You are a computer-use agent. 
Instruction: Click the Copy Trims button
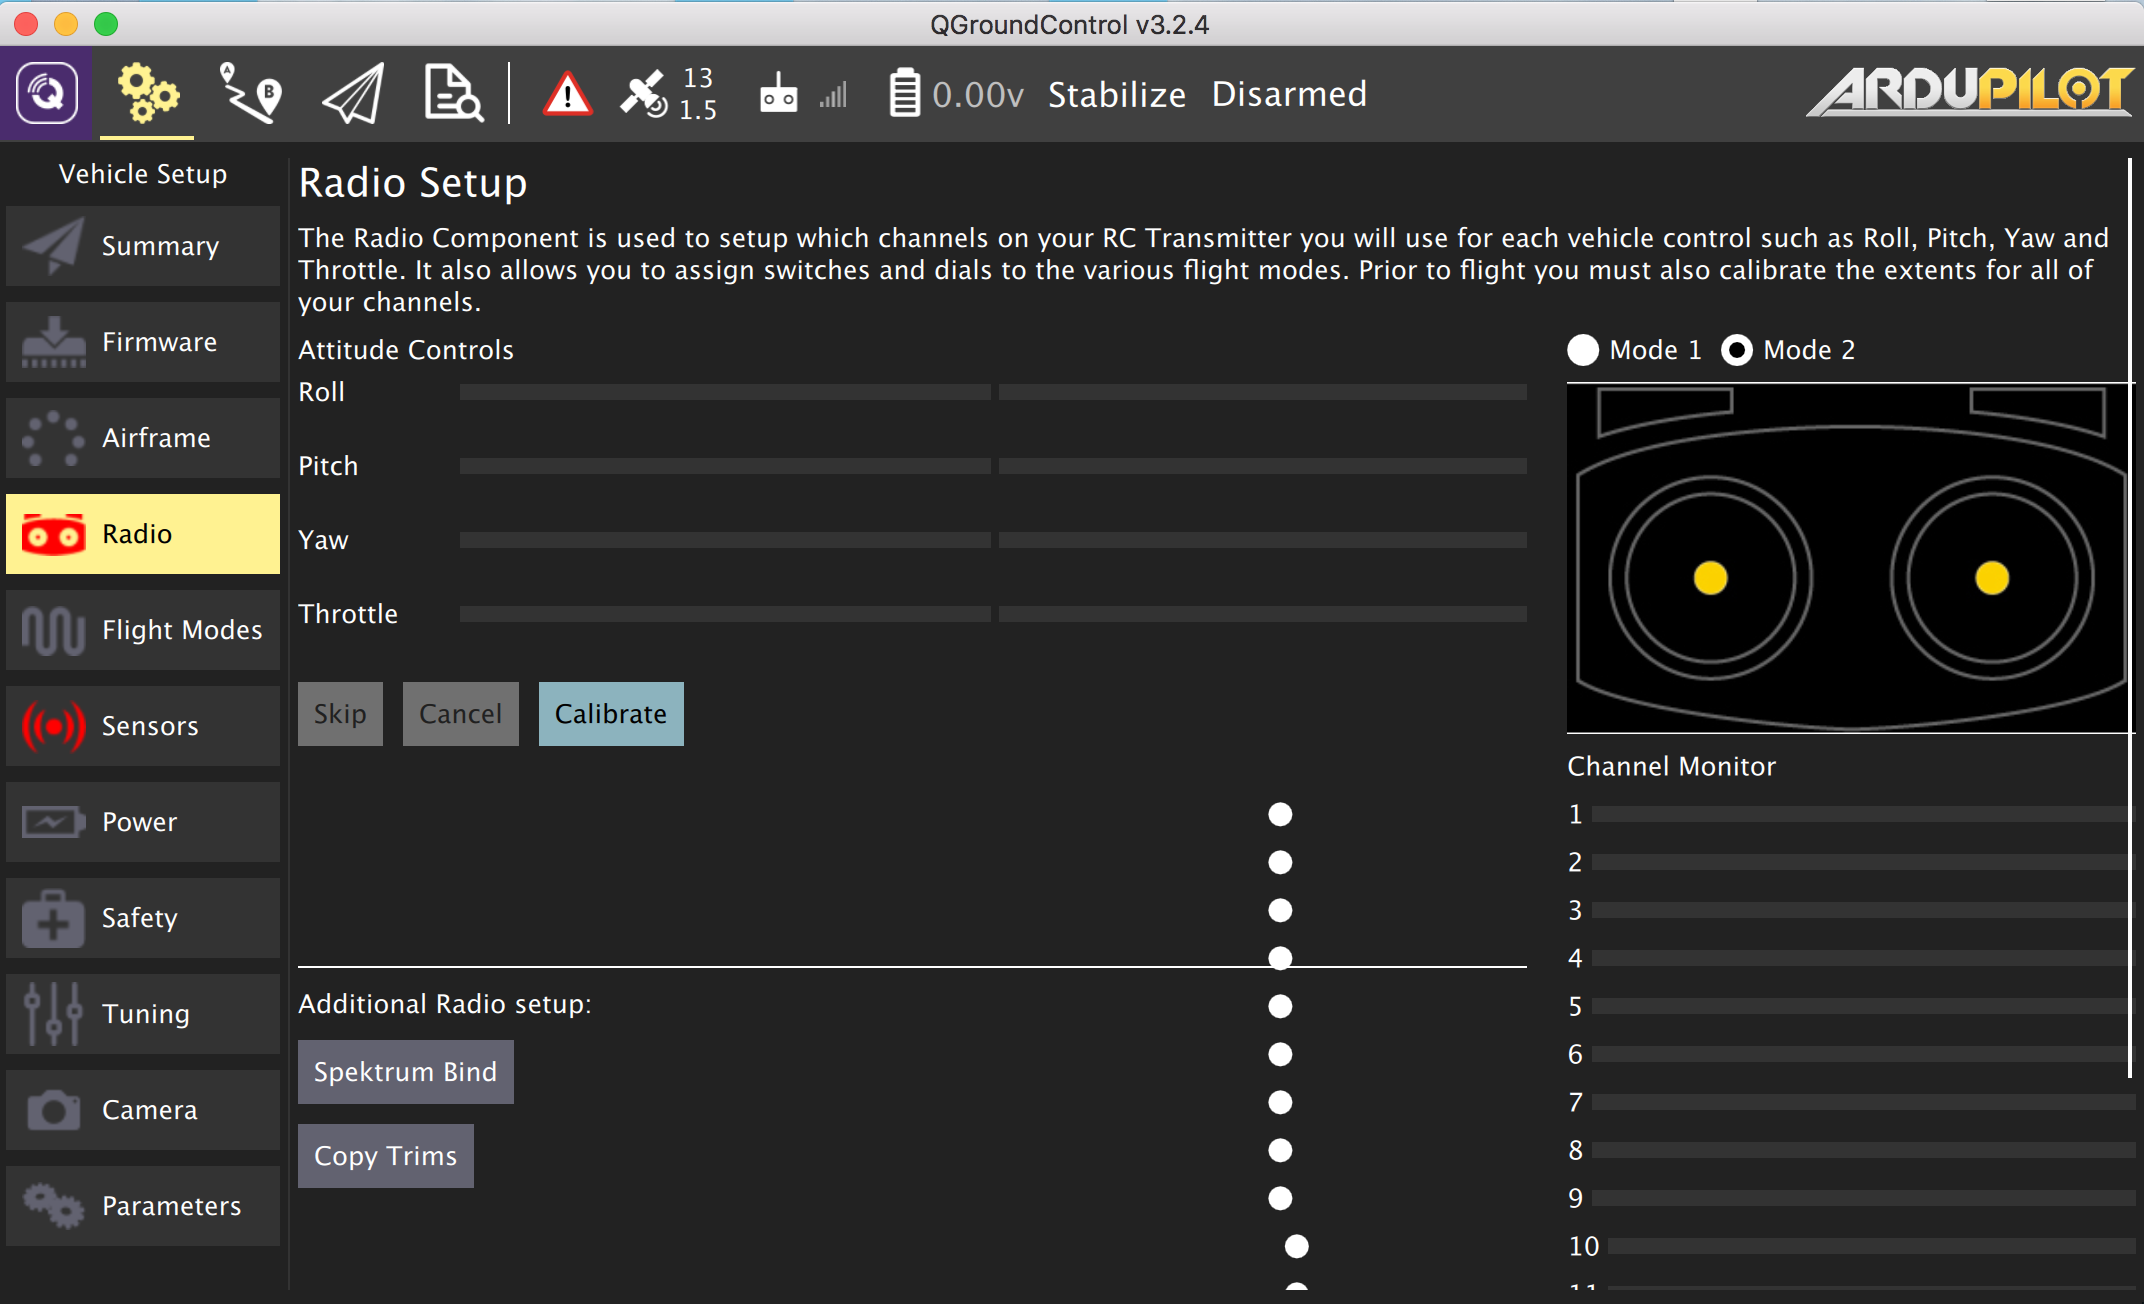point(385,1156)
